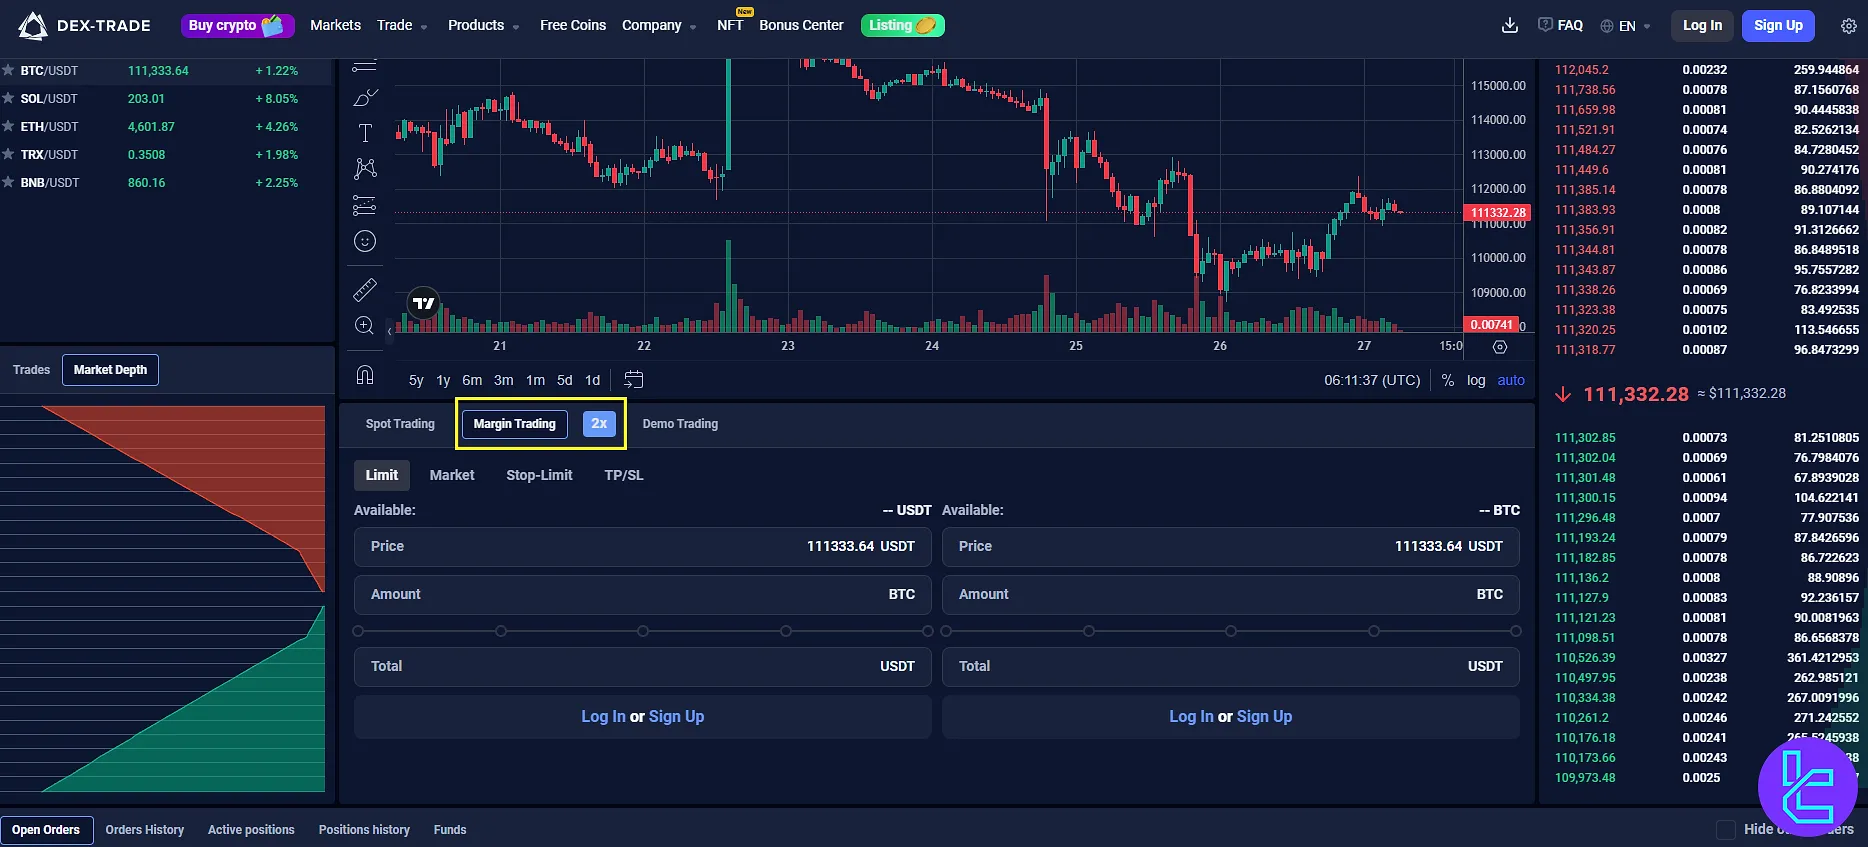Favorite the ETH/USDT star
1868x847 pixels.
[x=8, y=126]
